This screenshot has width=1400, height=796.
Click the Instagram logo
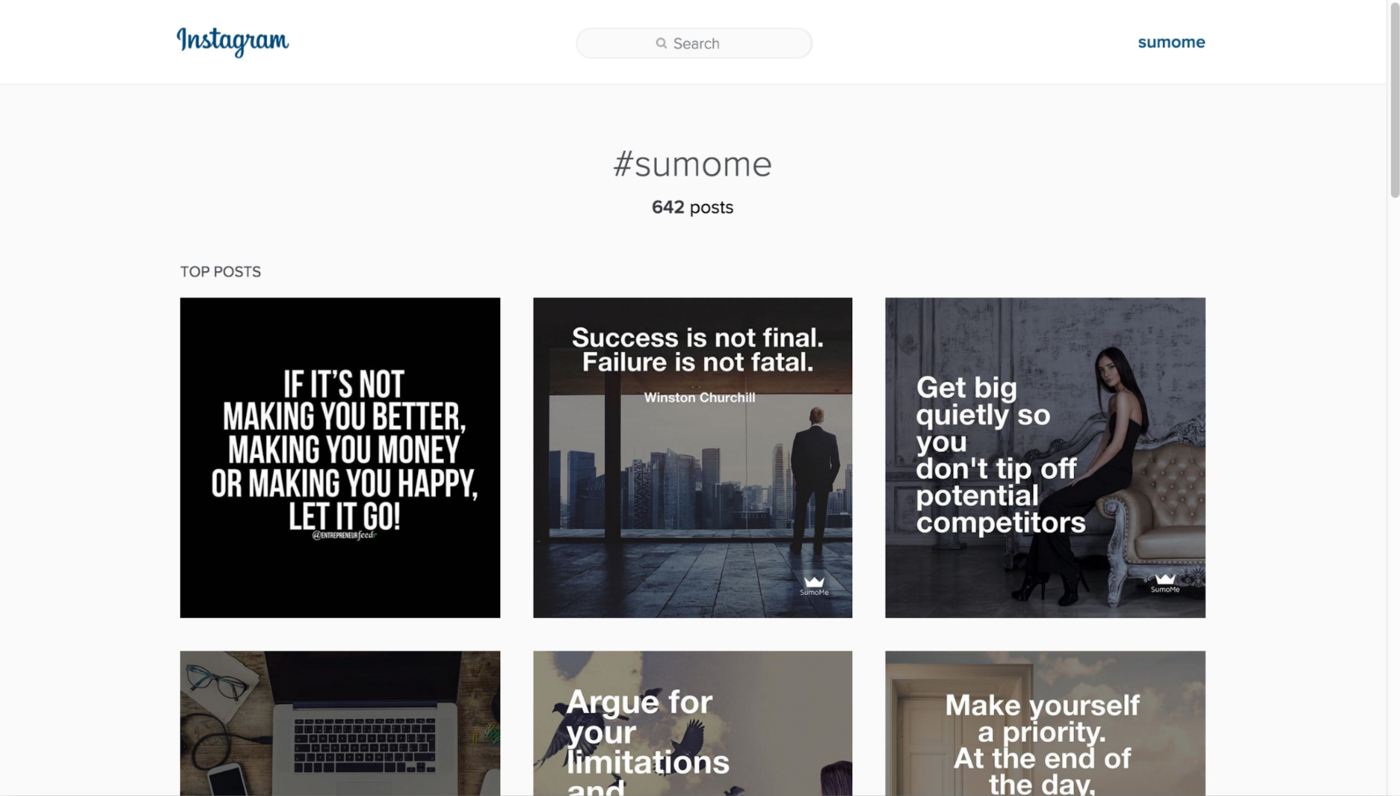coord(232,42)
